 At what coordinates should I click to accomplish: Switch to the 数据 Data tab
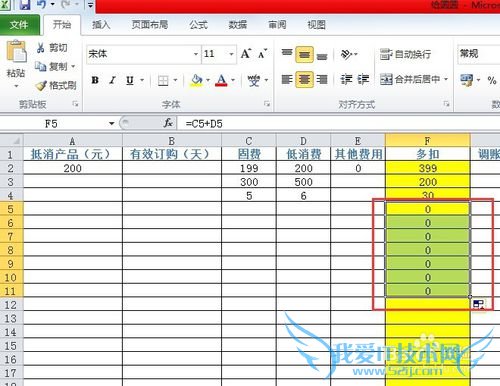point(238,25)
